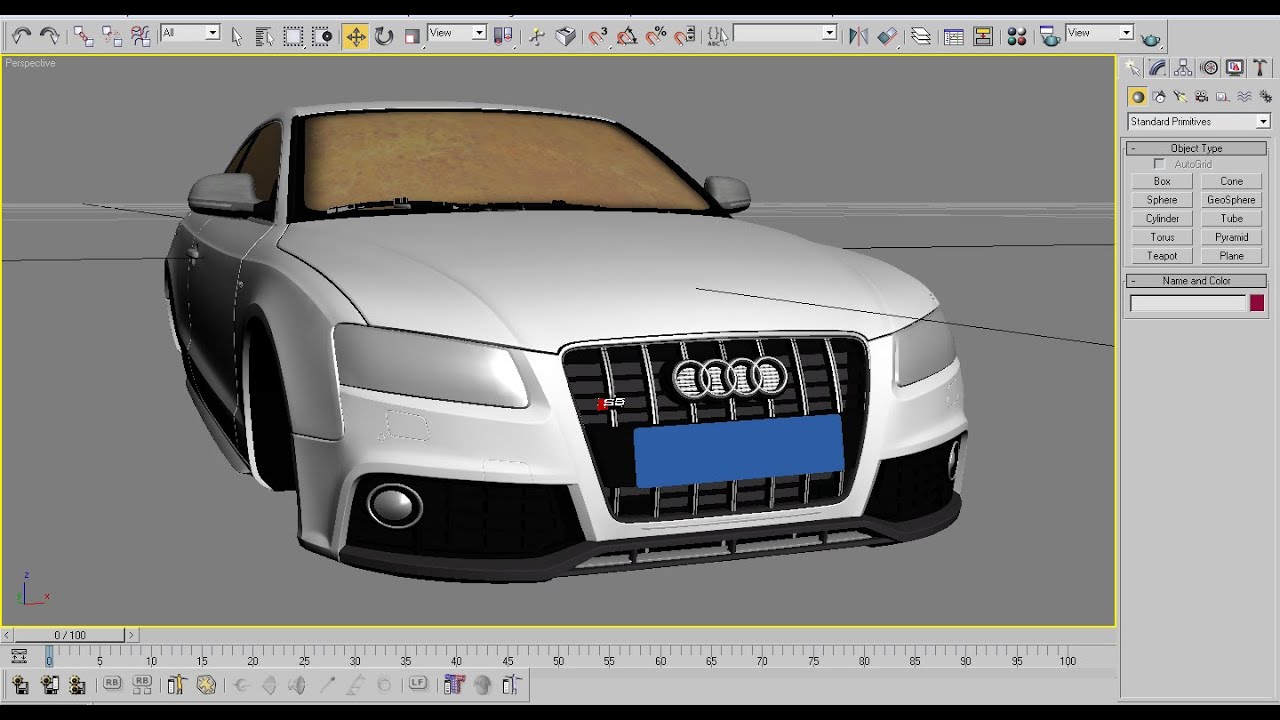Click the object name input field
Screen dimensions: 1280x720
(1188, 303)
